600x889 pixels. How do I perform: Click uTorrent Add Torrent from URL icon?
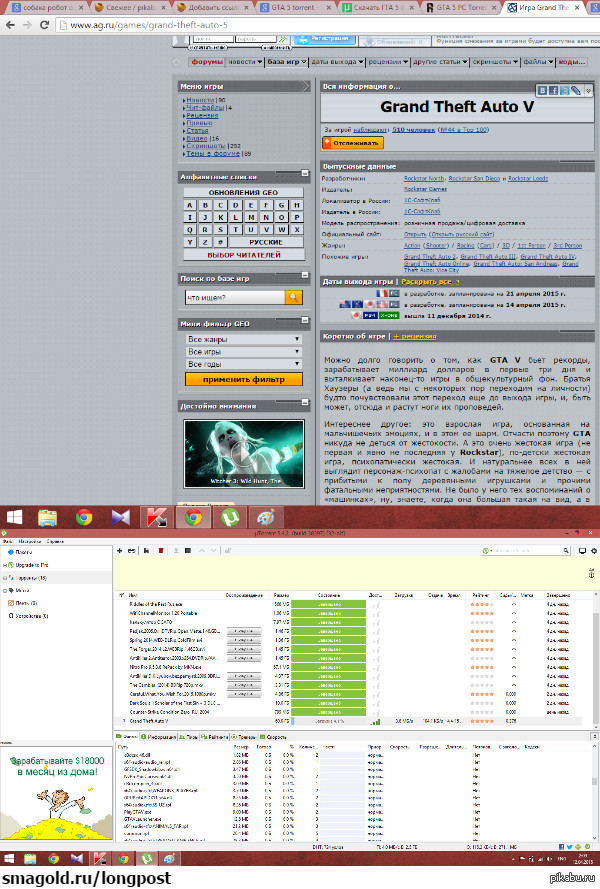click(x=132, y=551)
